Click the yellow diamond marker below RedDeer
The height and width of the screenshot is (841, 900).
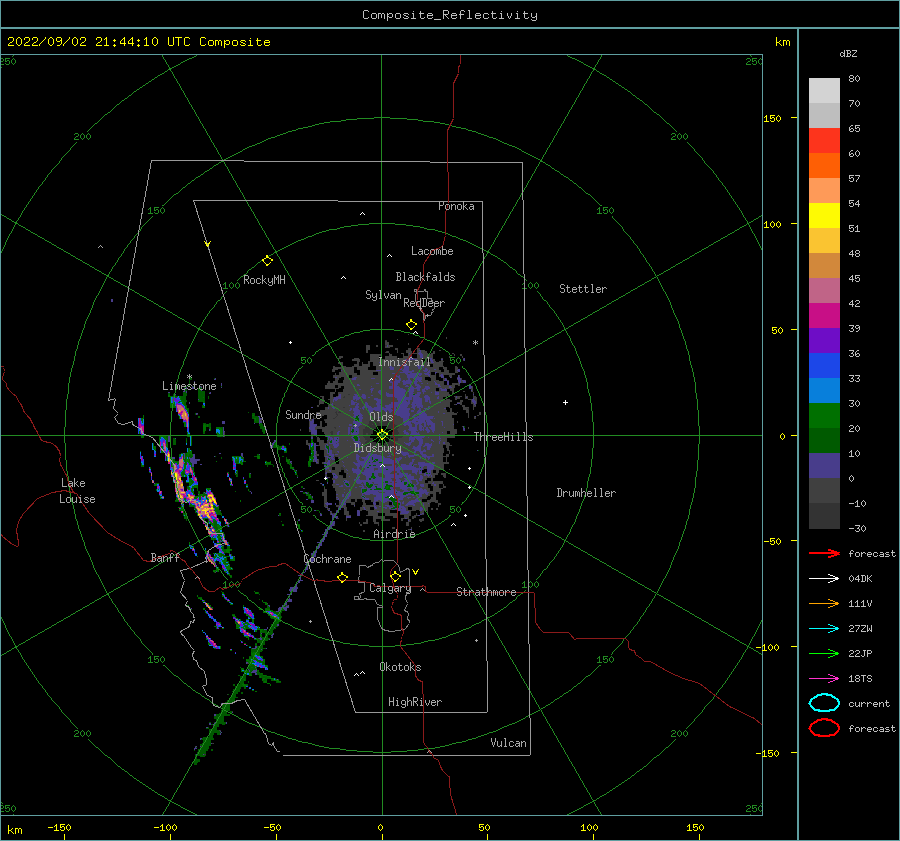pyautogui.click(x=411, y=325)
